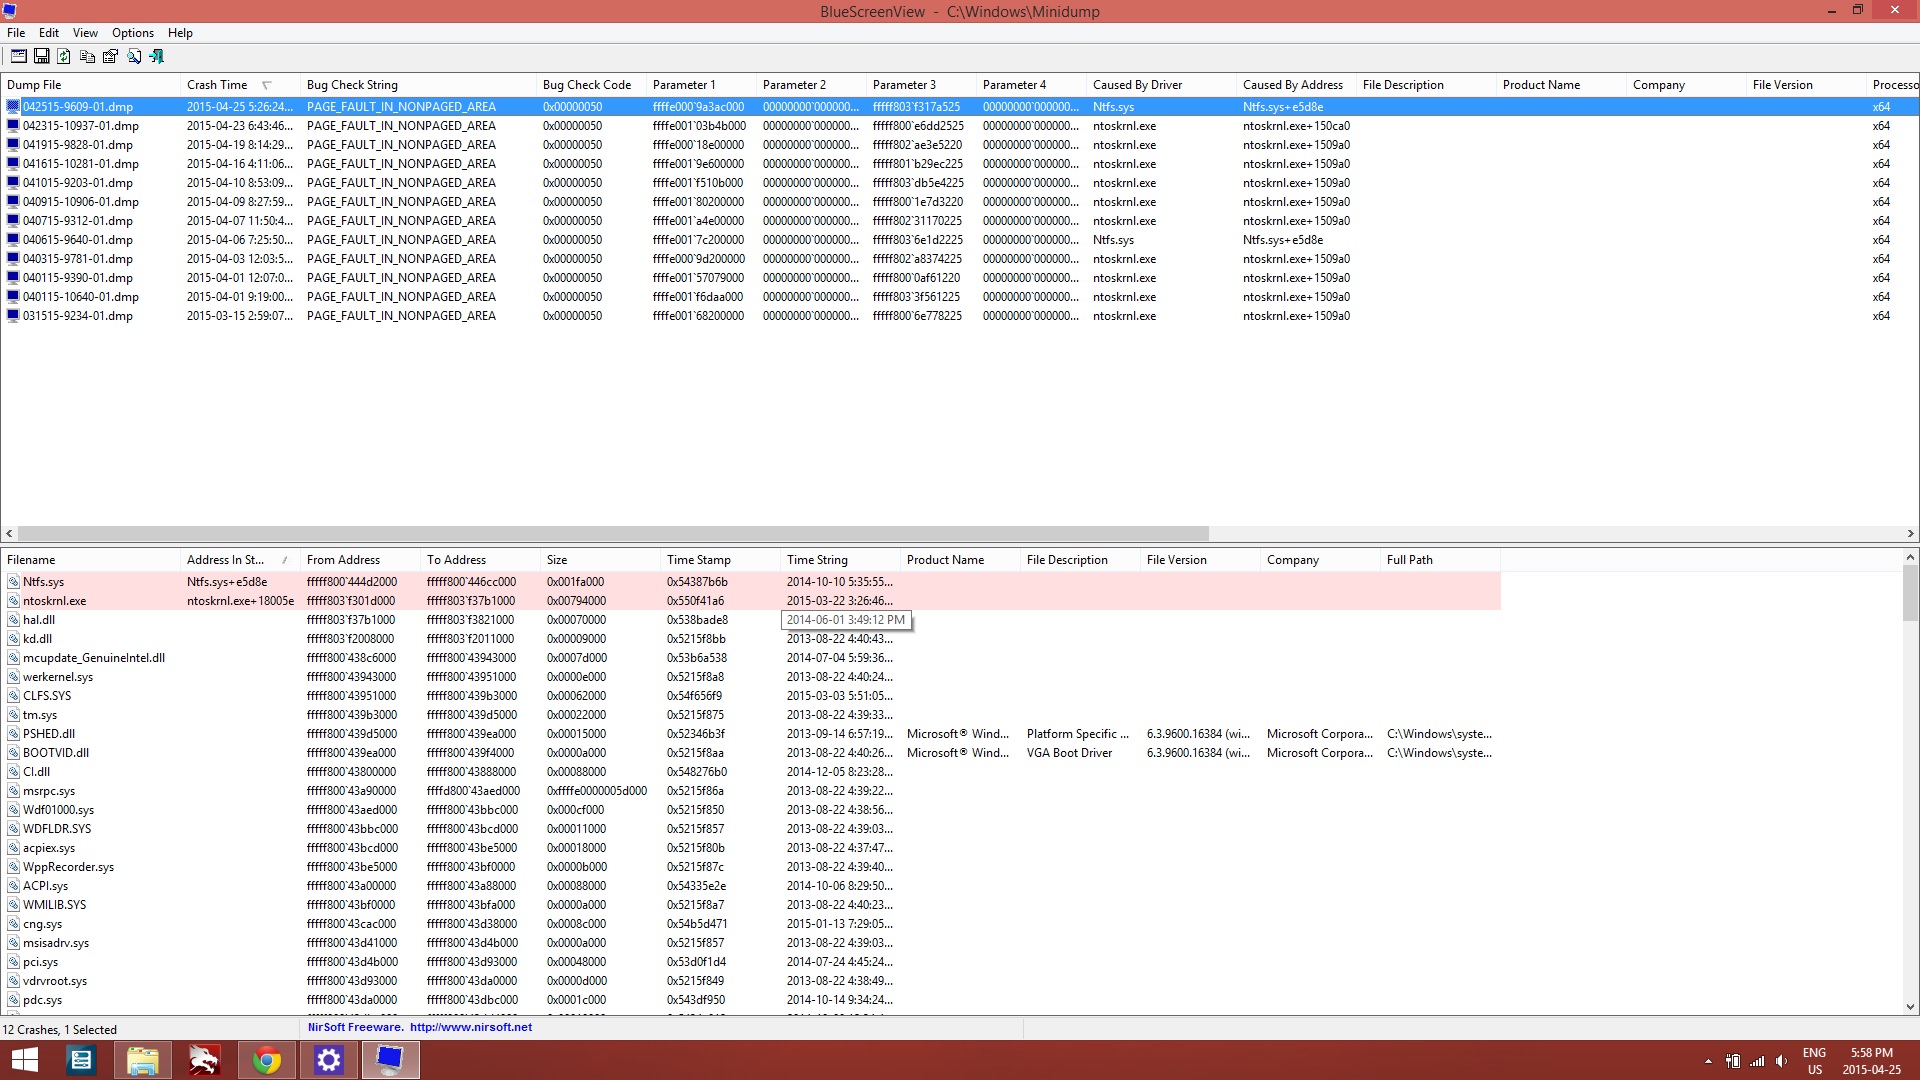Click the Advanced Options toolbar icon

tap(18, 57)
